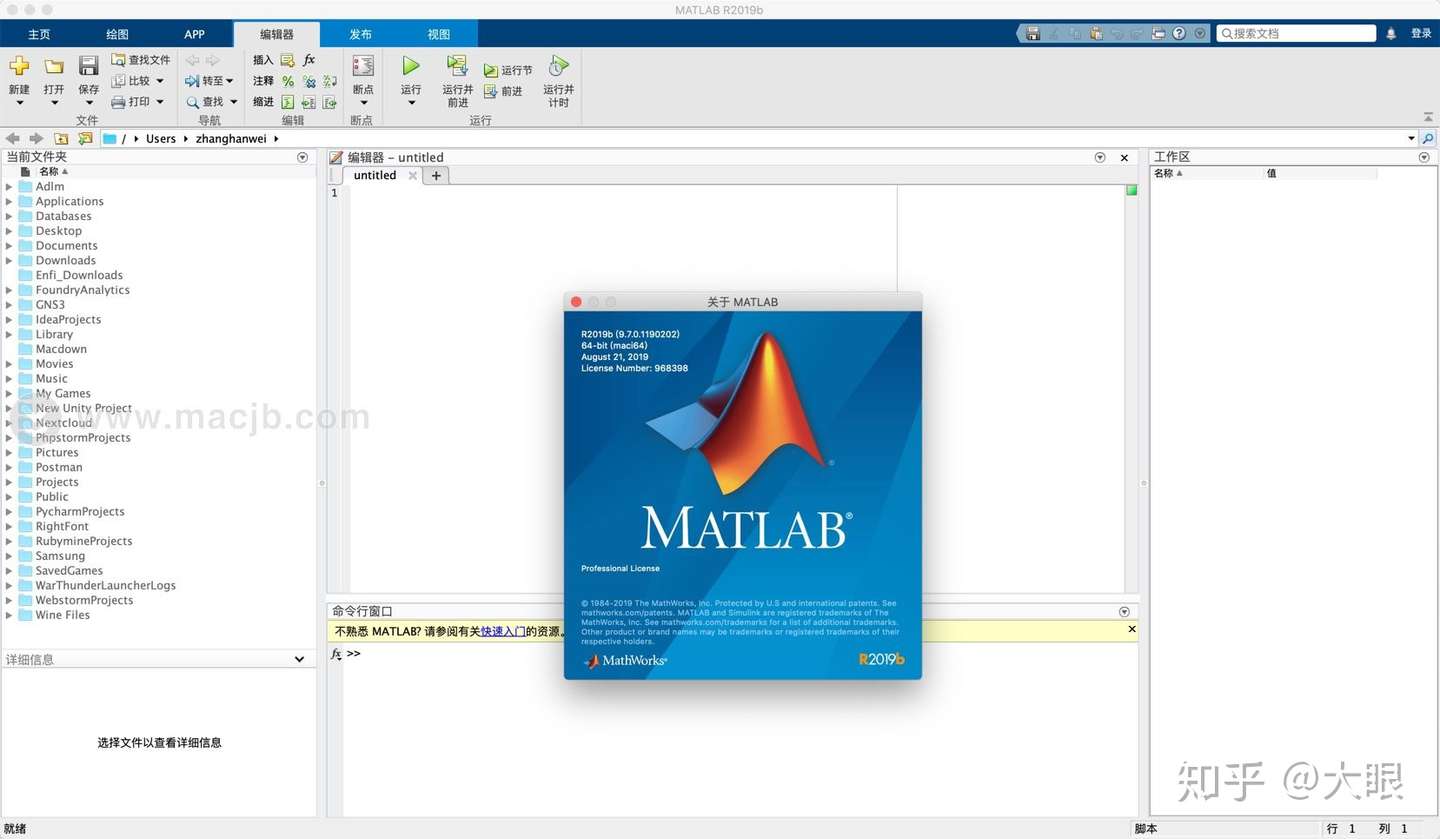Image resolution: width=1440 pixels, height=839 pixels.
Task: Switch to the Publish (发布) tab
Action: coord(360,34)
